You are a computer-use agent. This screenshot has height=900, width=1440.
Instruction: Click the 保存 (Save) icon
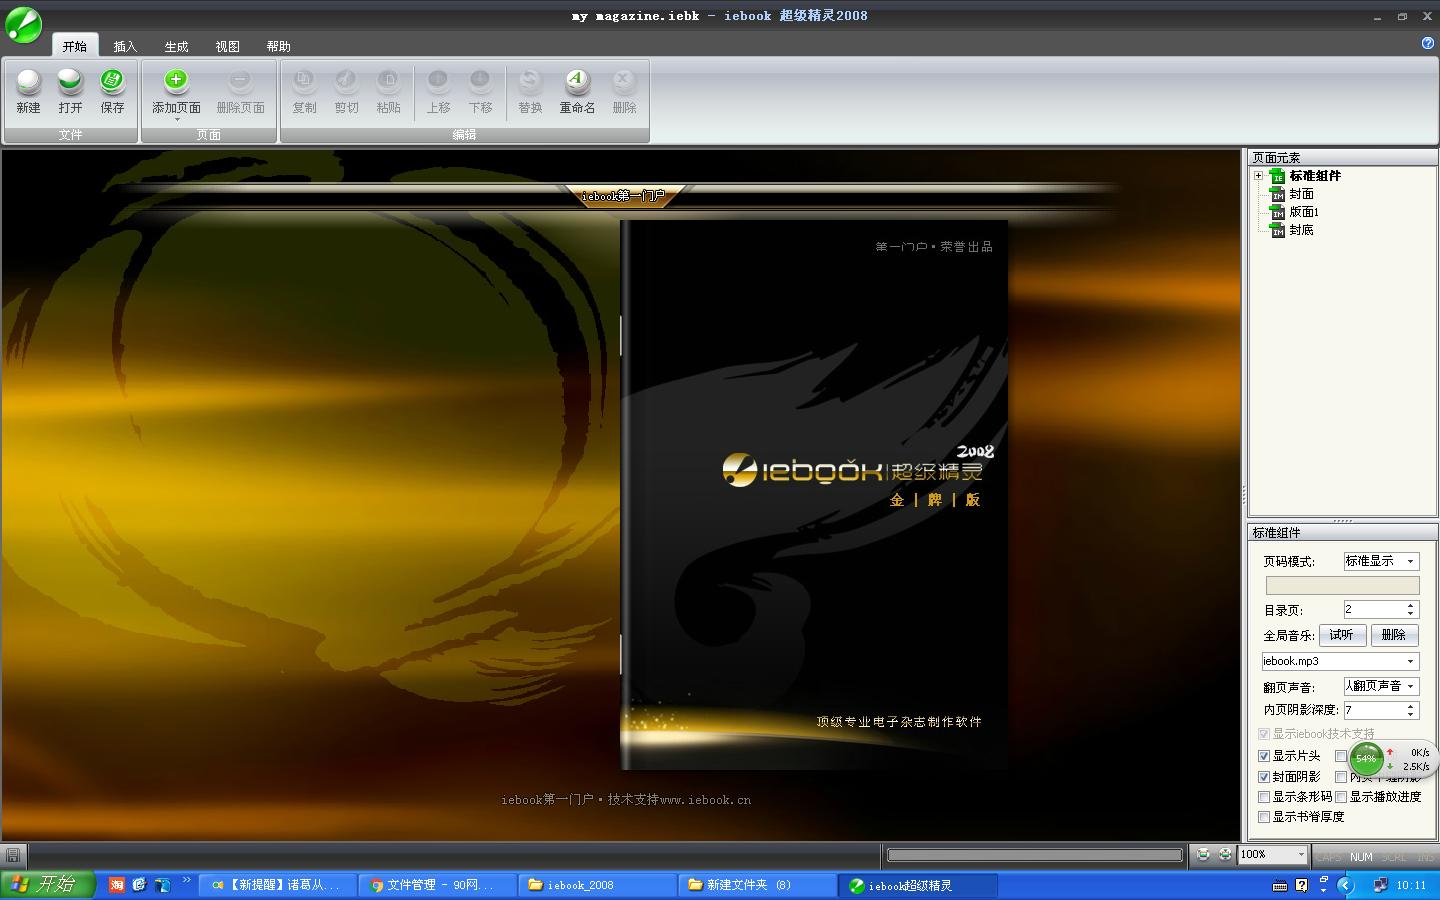(112, 81)
